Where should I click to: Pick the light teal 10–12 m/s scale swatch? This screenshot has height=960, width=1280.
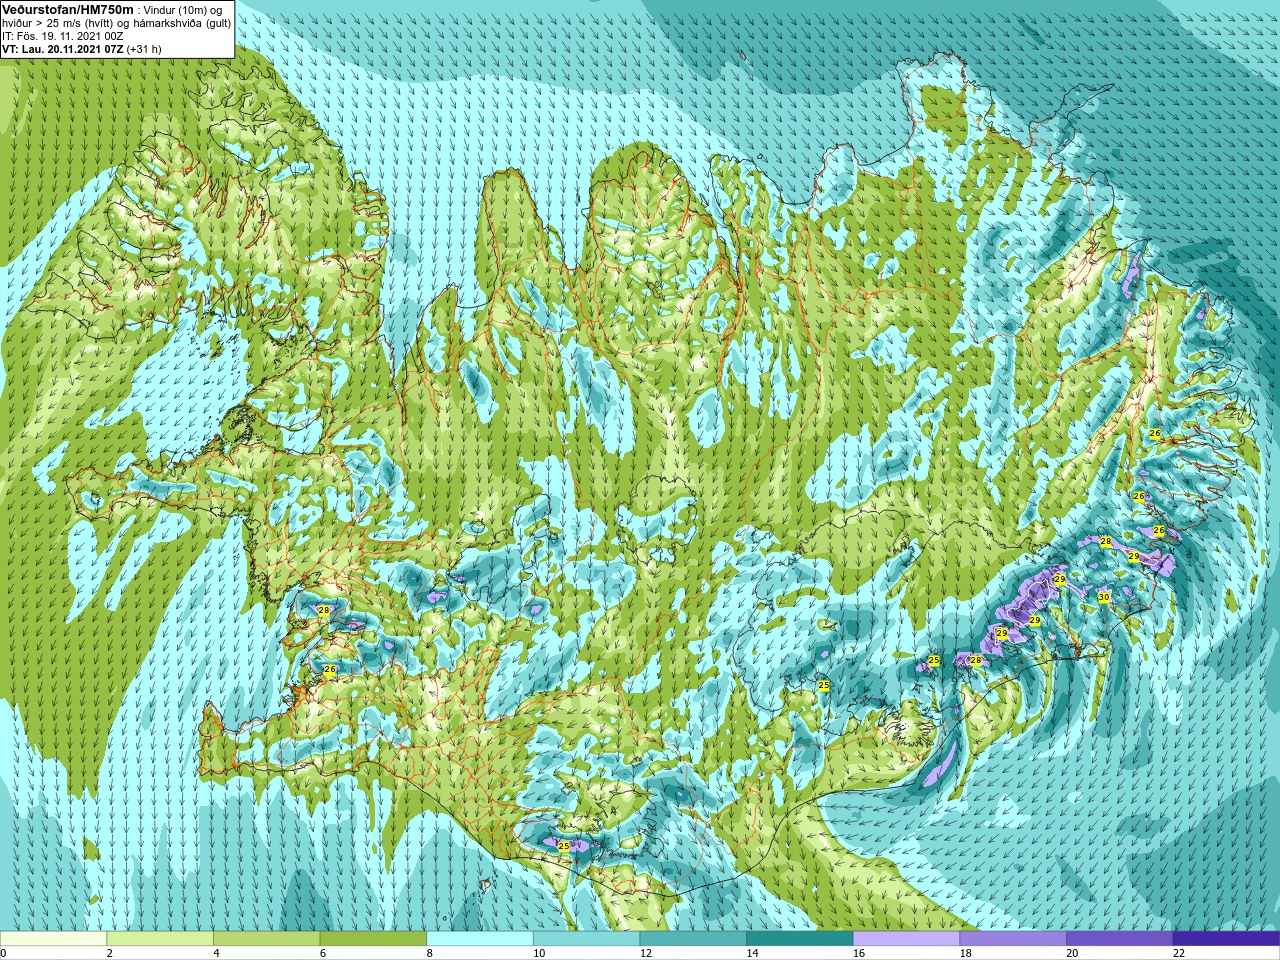click(586, 938)
